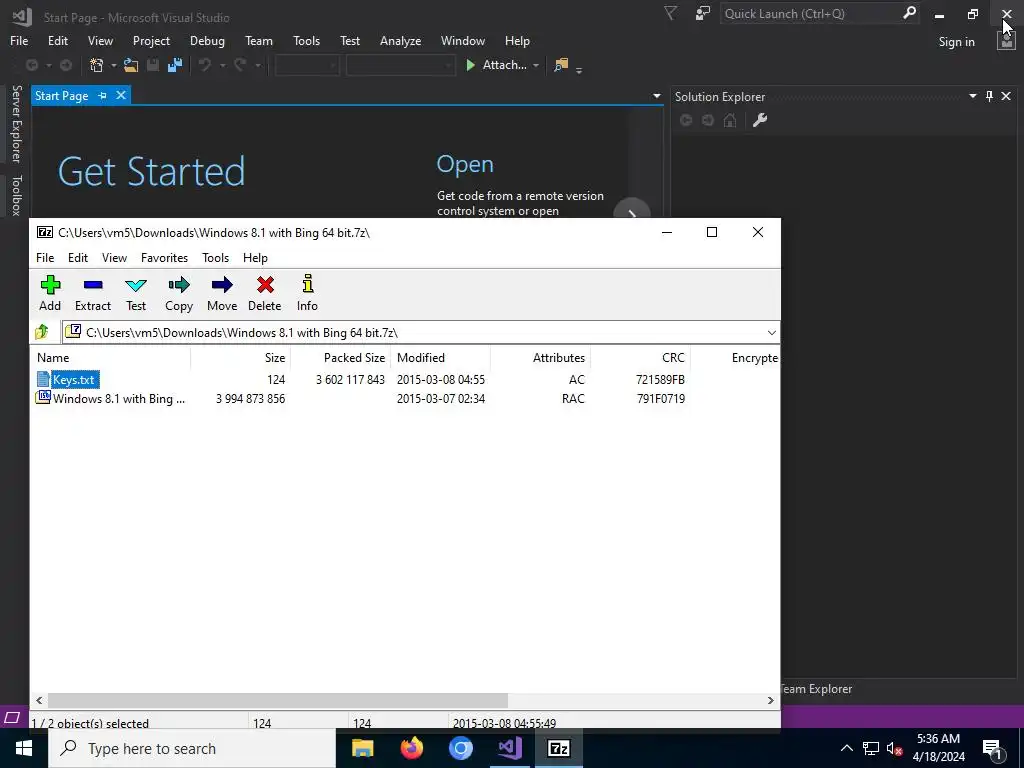Open the Toolbox side tab
The width and height of the screenshot is (1024, 768).
pyautogui.click(x=16, y=195)
